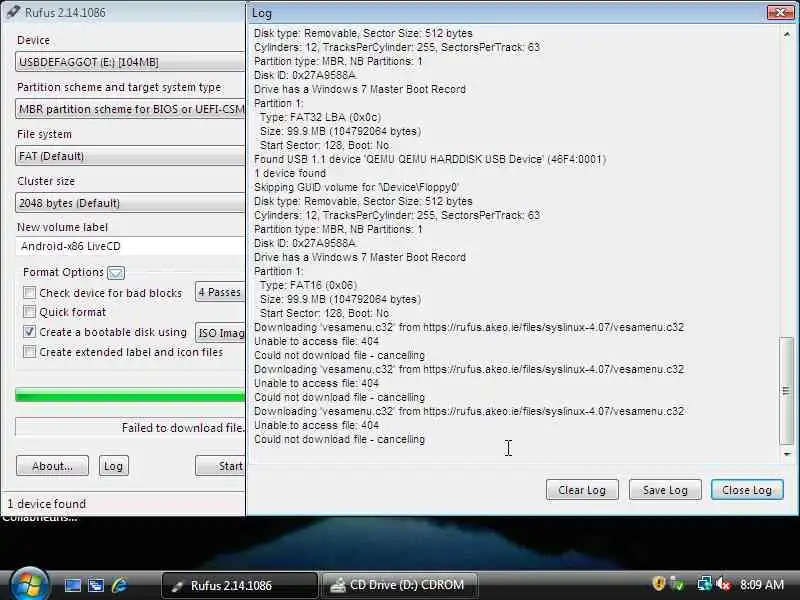This screenshot has height=600, width=800.
Task: Open the Device dropdown USBDEFAGGOT
Action: tap(130, 62)
